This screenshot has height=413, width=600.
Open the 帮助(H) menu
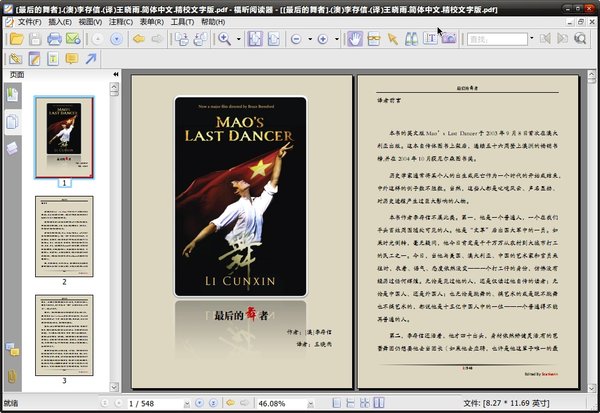click(x=213, y=21)
